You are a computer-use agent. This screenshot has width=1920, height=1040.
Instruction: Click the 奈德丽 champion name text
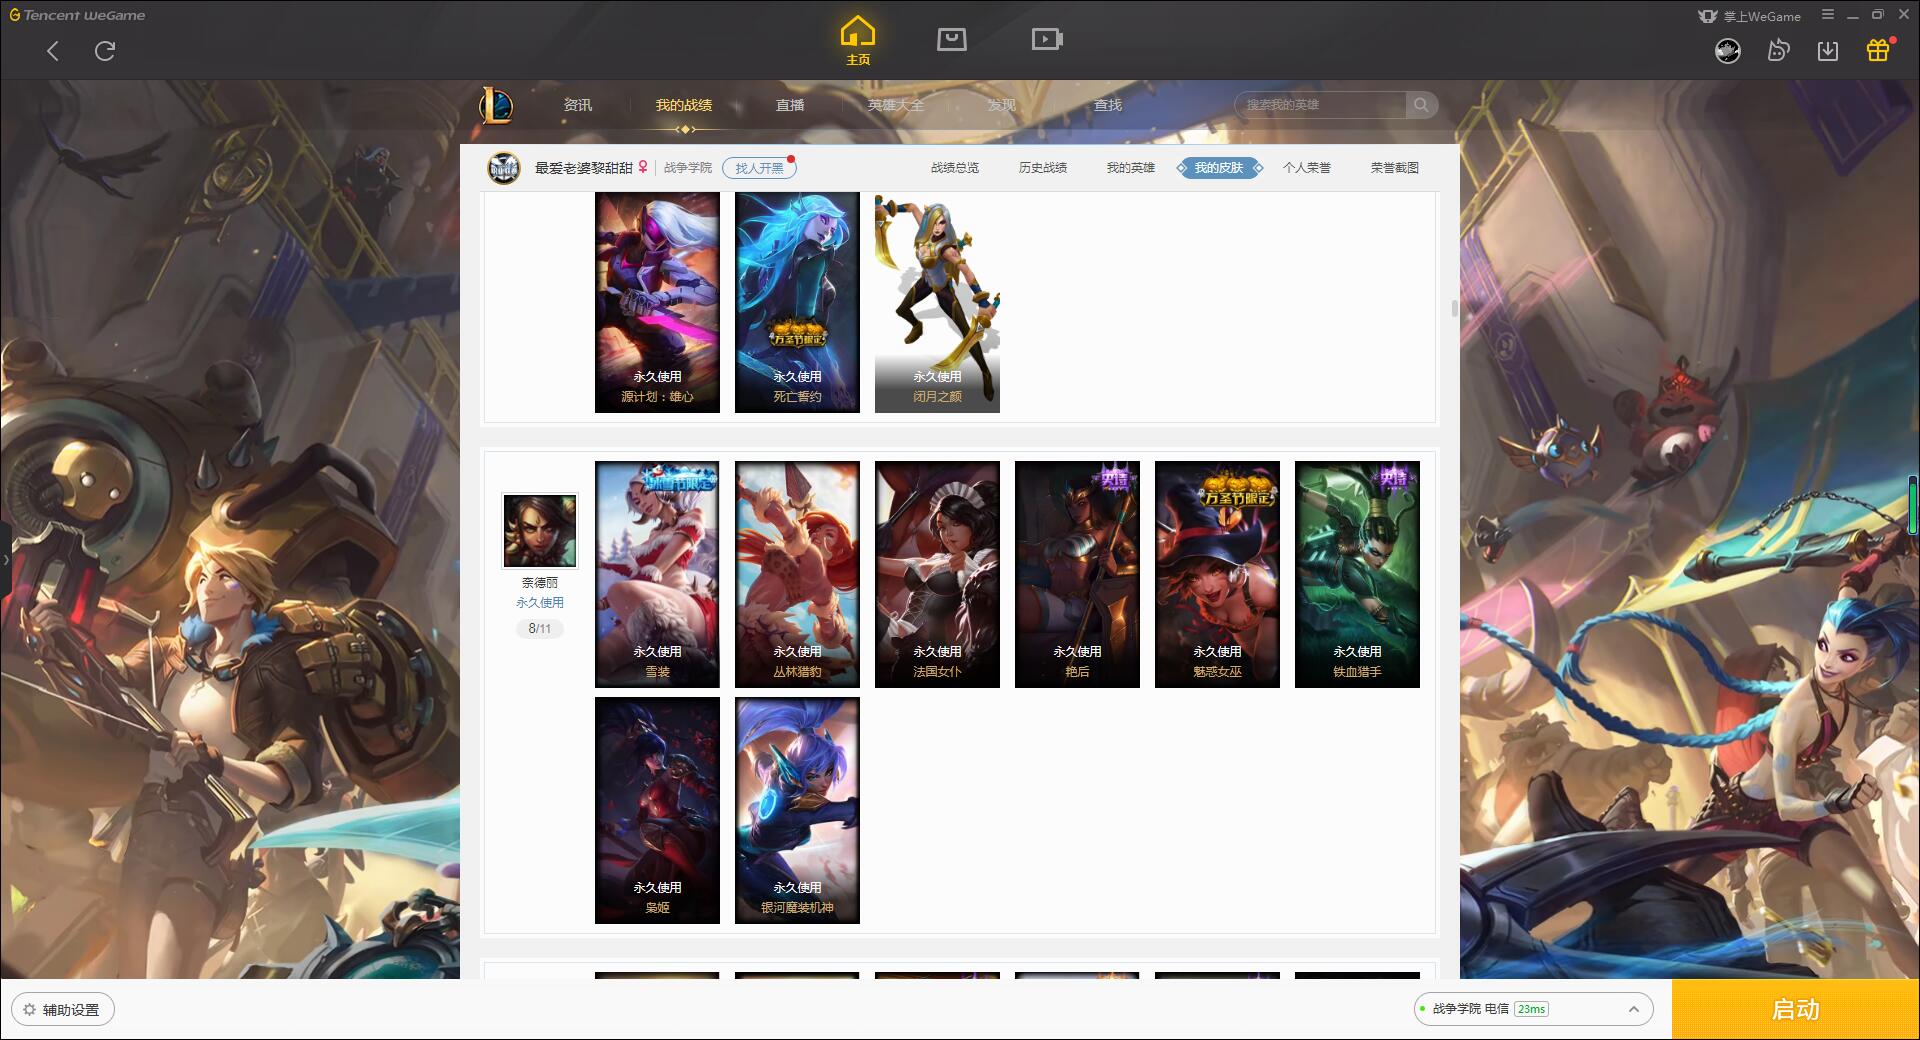[x=540, y=582]
